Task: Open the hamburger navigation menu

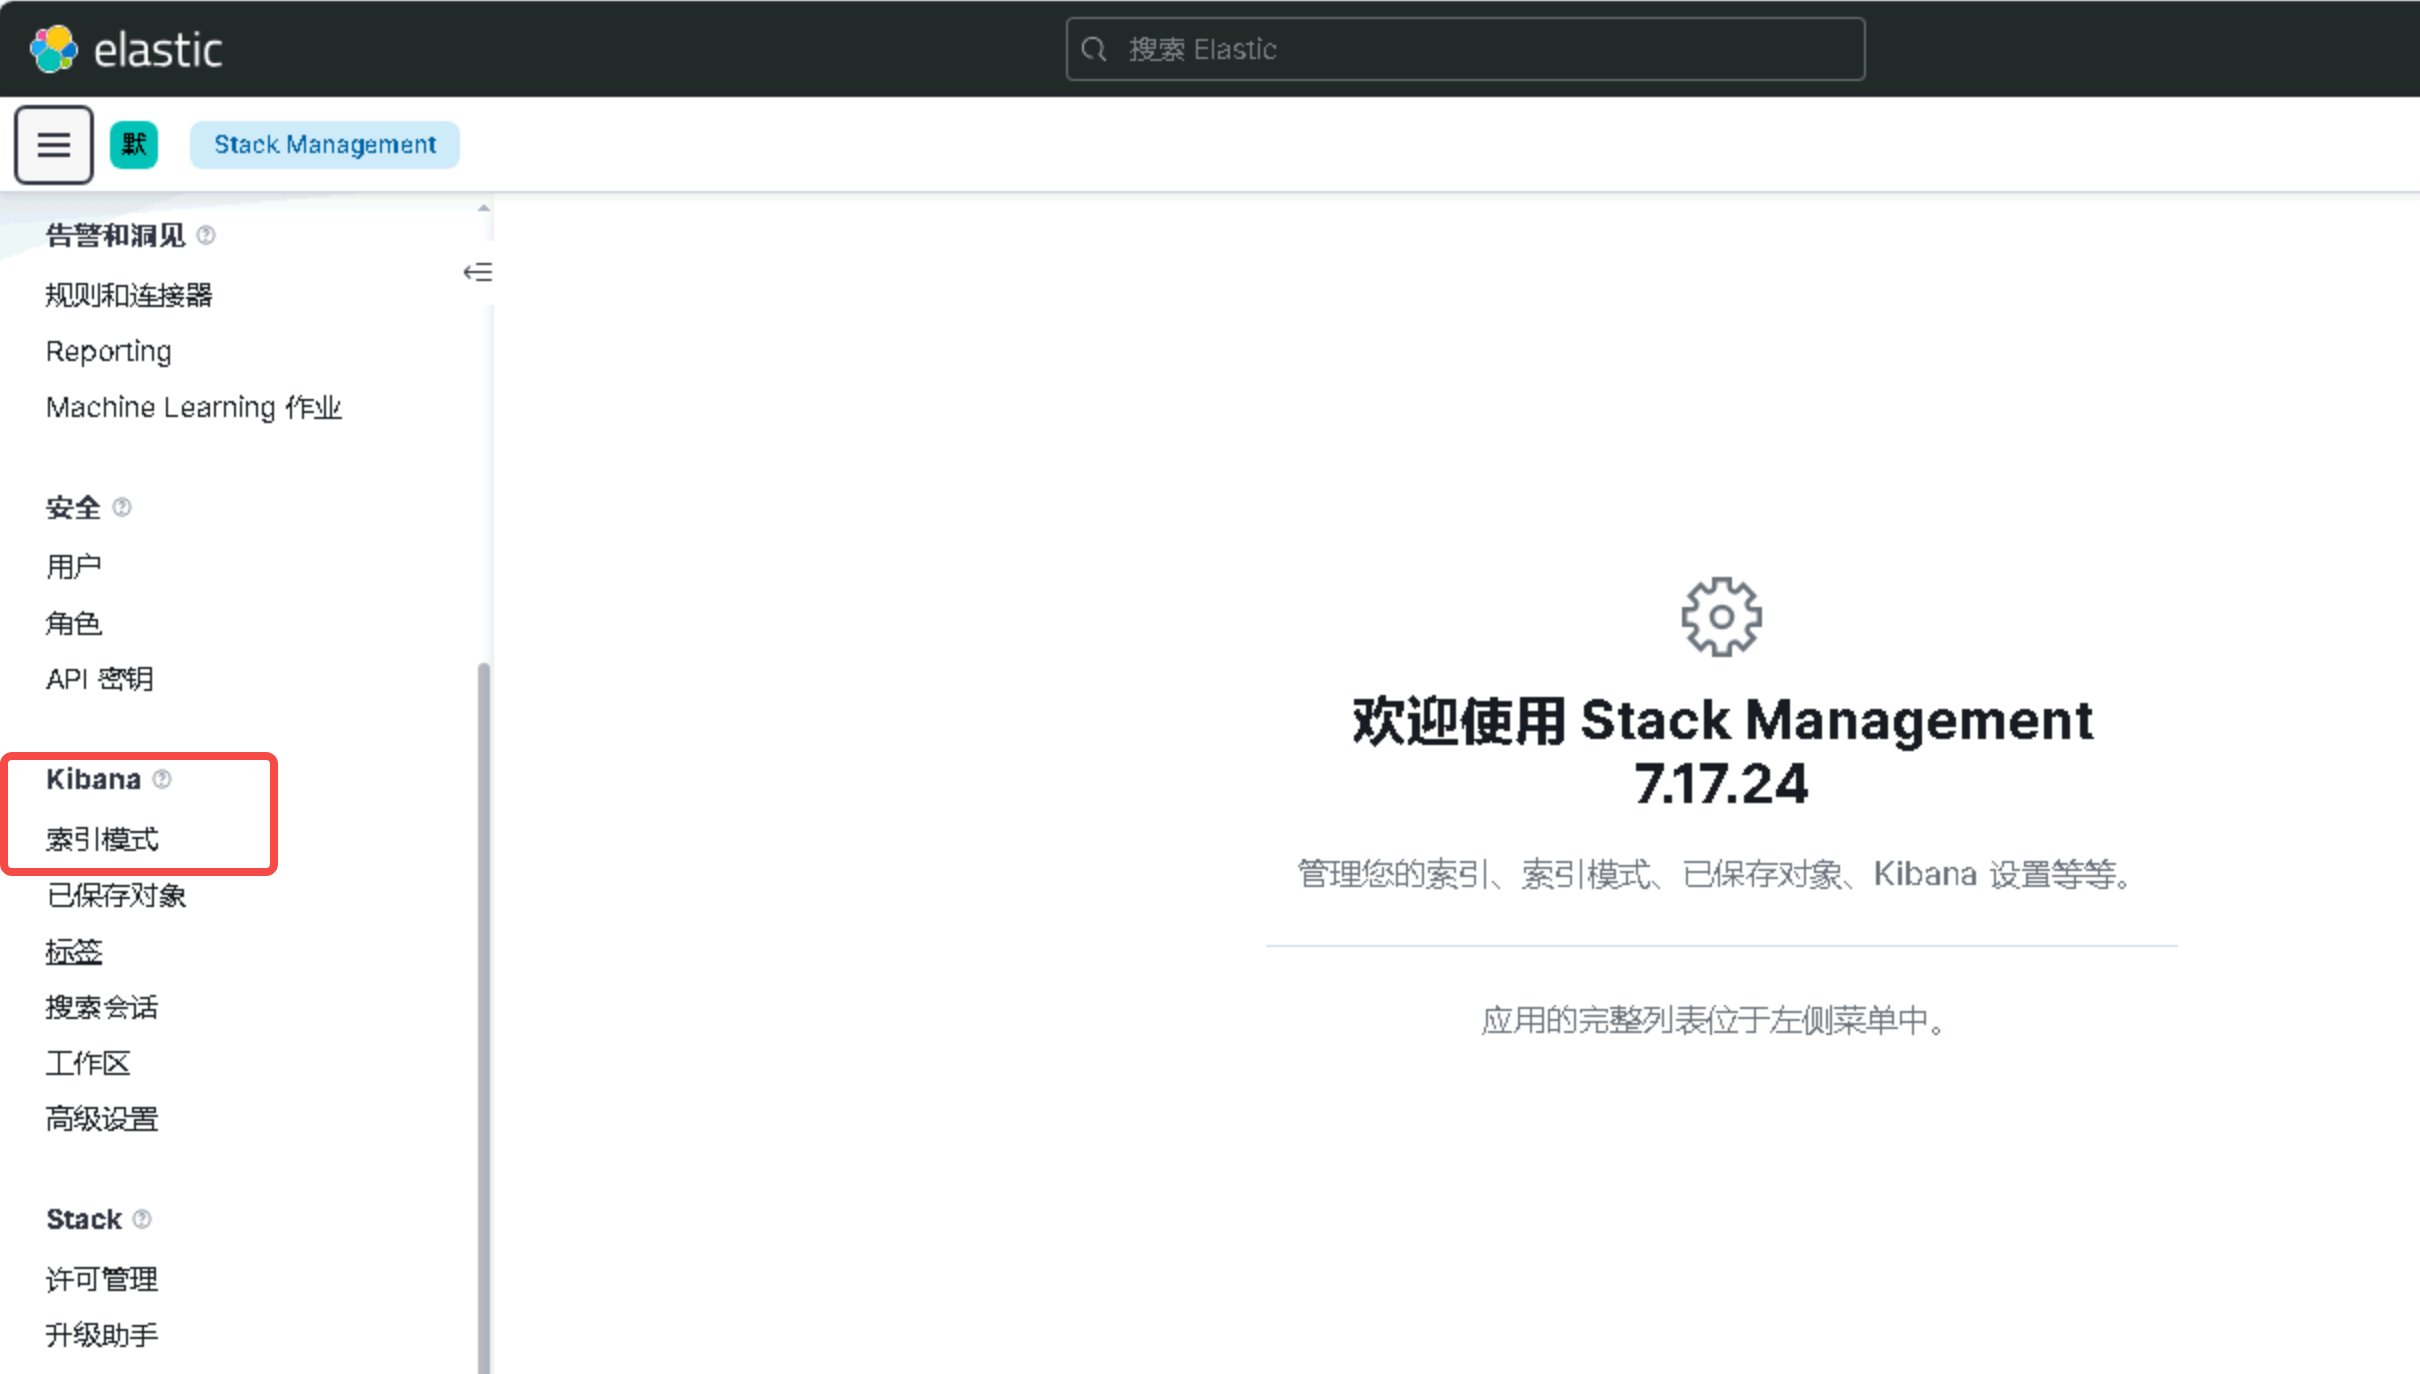Action: 54,145
